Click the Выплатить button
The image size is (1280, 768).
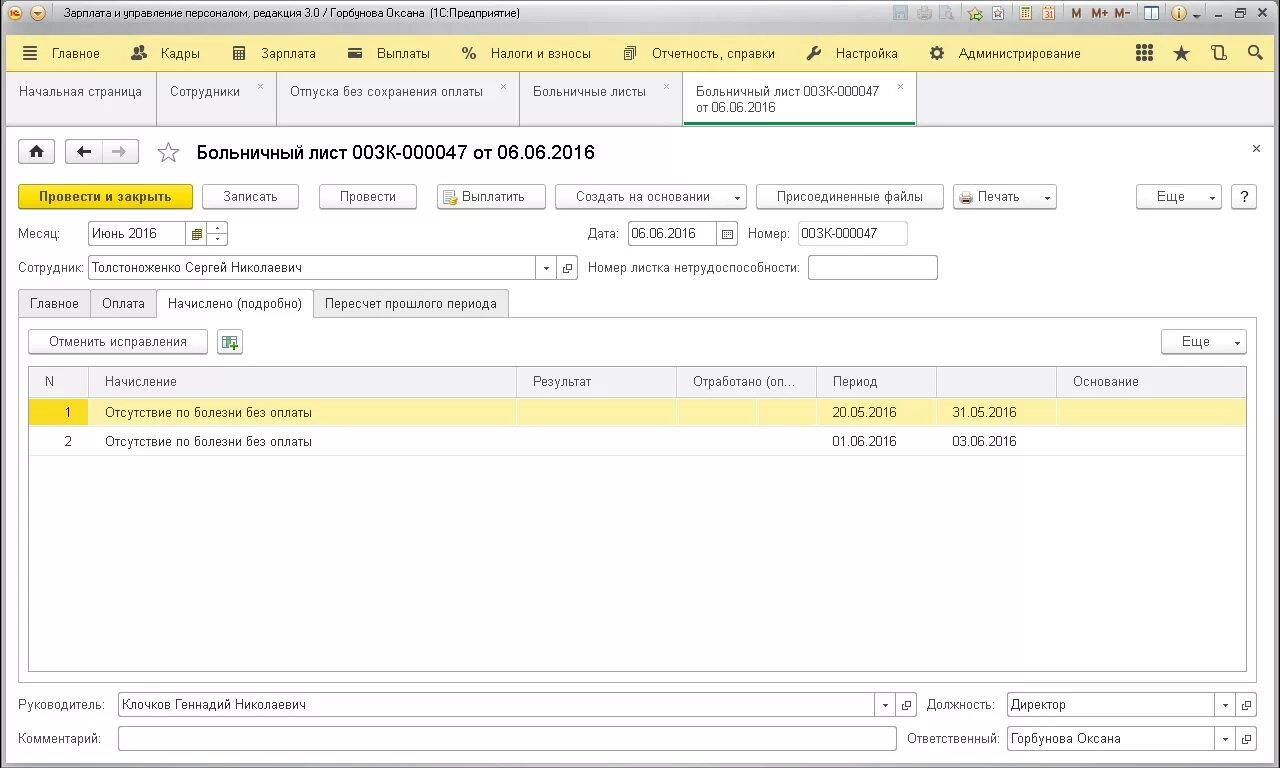pos(491,197)
